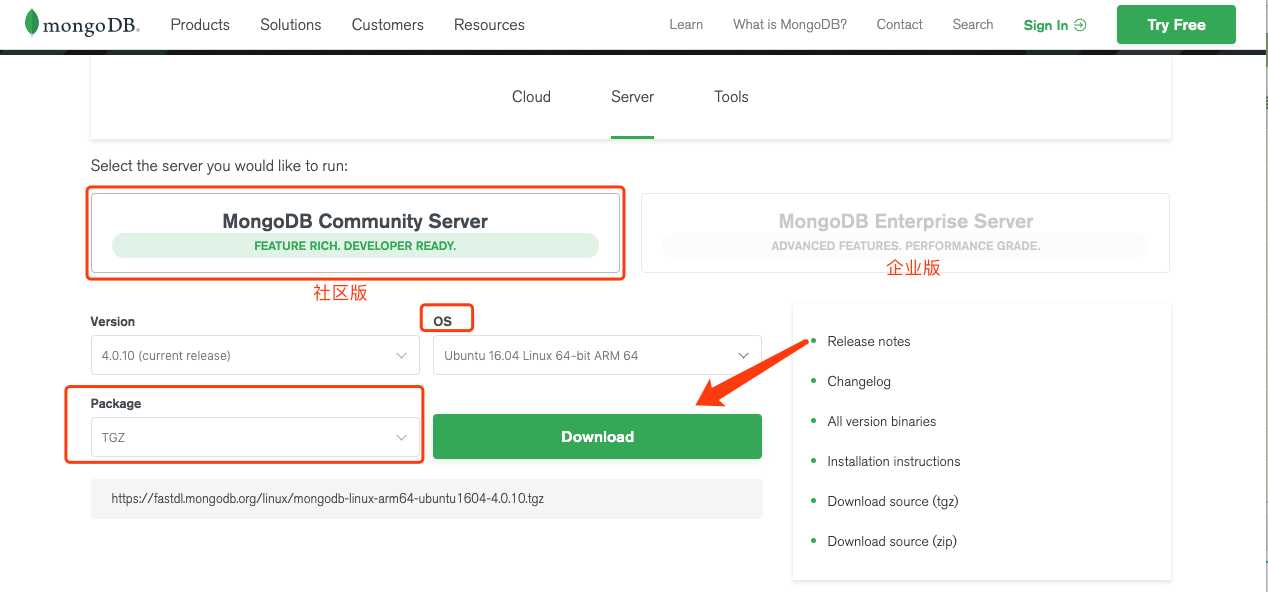Image resolution: width=1268 pixels, height=592 pixels.
Task: Switch to the Server tab
Action: (632, 96)
